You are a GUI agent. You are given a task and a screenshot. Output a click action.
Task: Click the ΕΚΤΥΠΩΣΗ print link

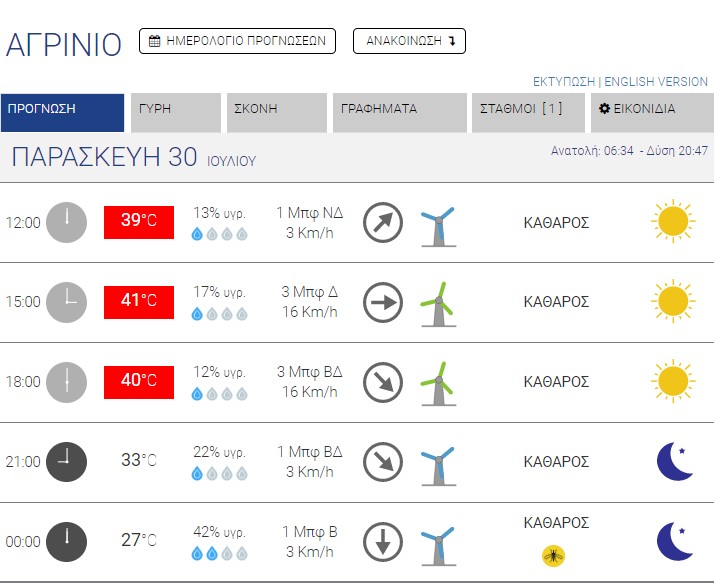tap(564, 82)
